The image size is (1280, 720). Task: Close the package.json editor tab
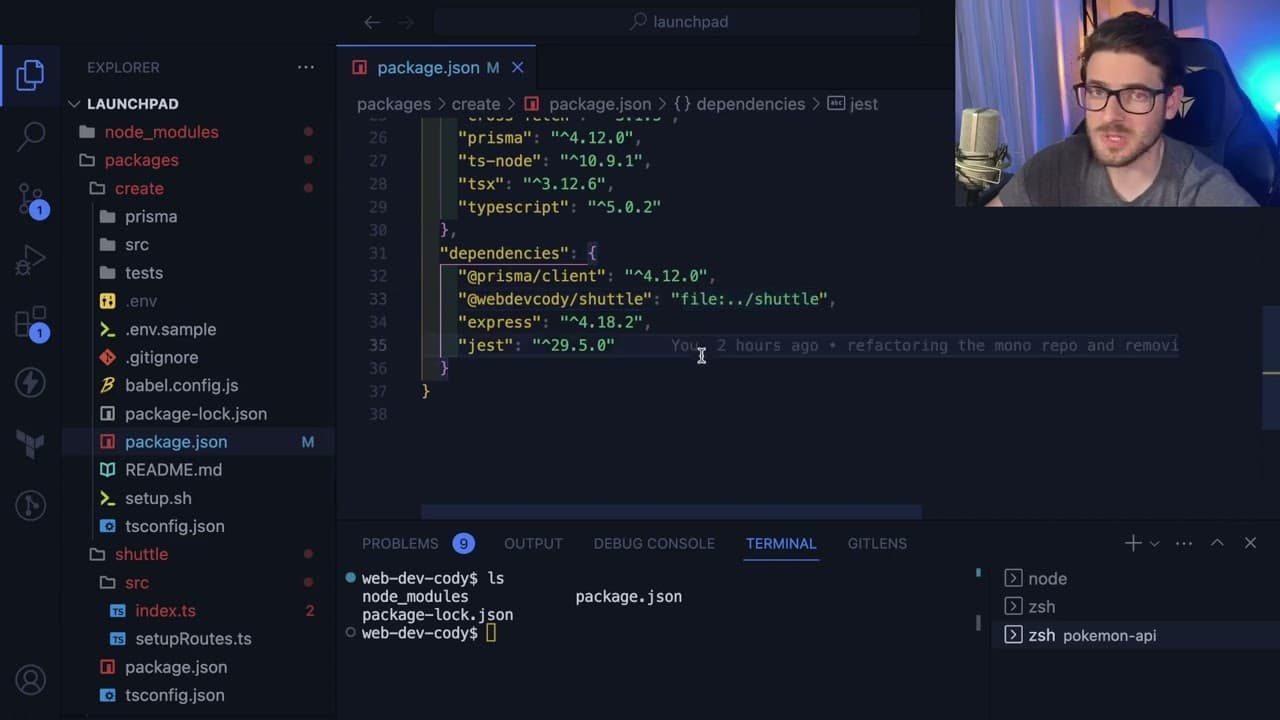(517, 68)
